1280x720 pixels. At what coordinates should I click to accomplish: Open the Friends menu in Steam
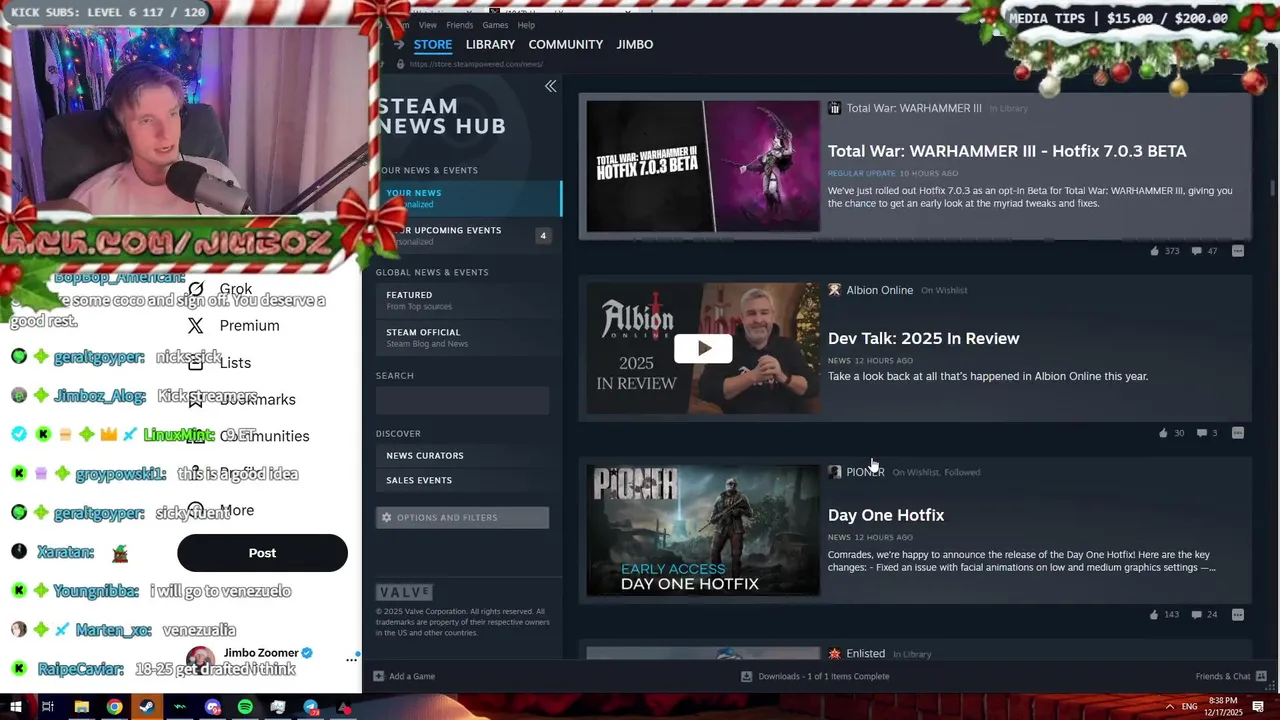click(x=460, y=25)
